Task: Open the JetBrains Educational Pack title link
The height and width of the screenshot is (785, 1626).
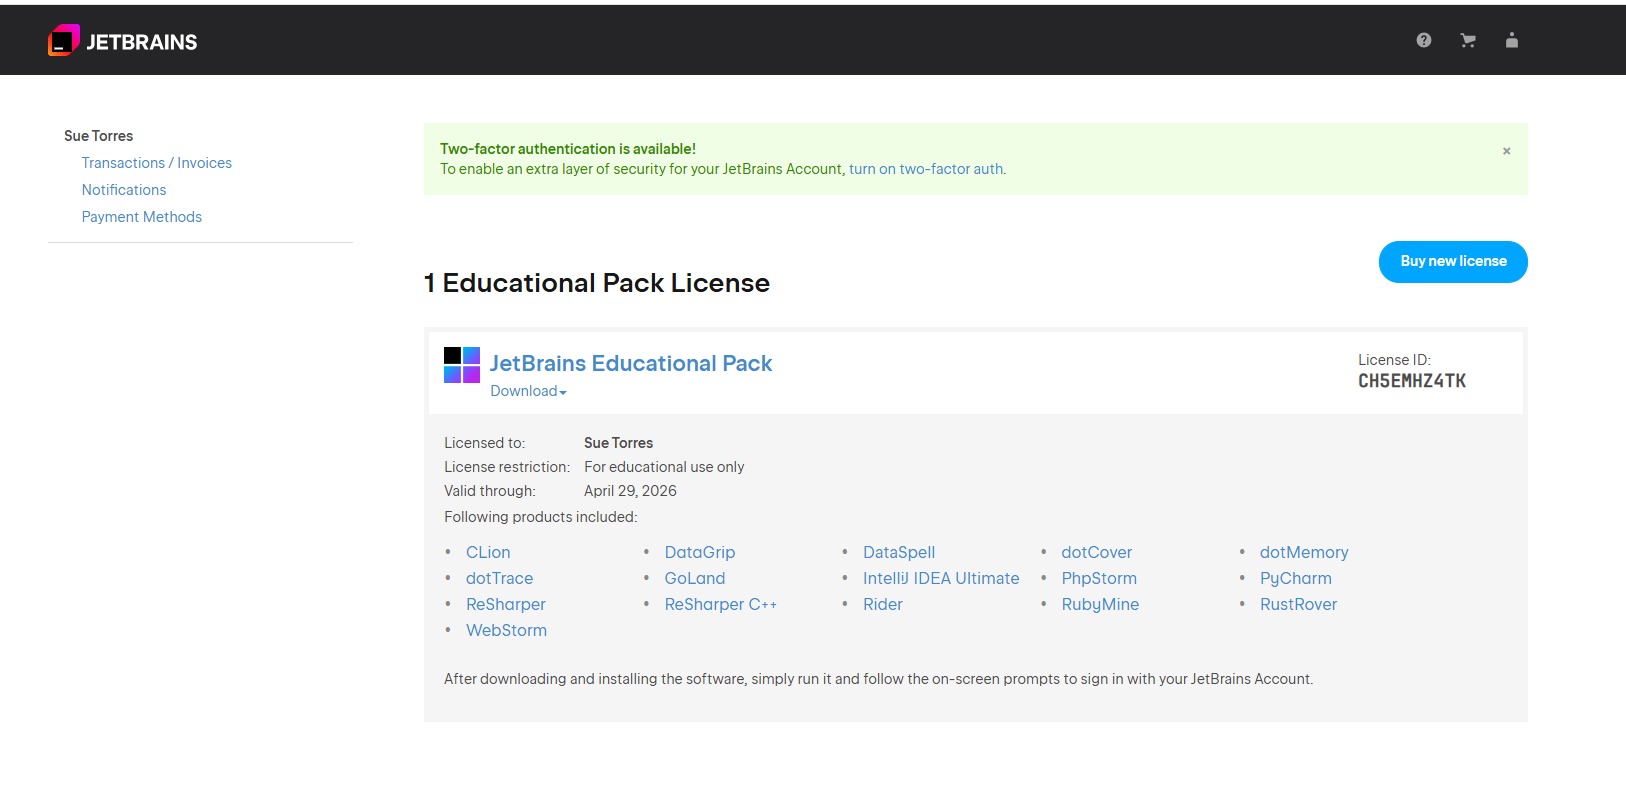Action: [x=631, y=363]
